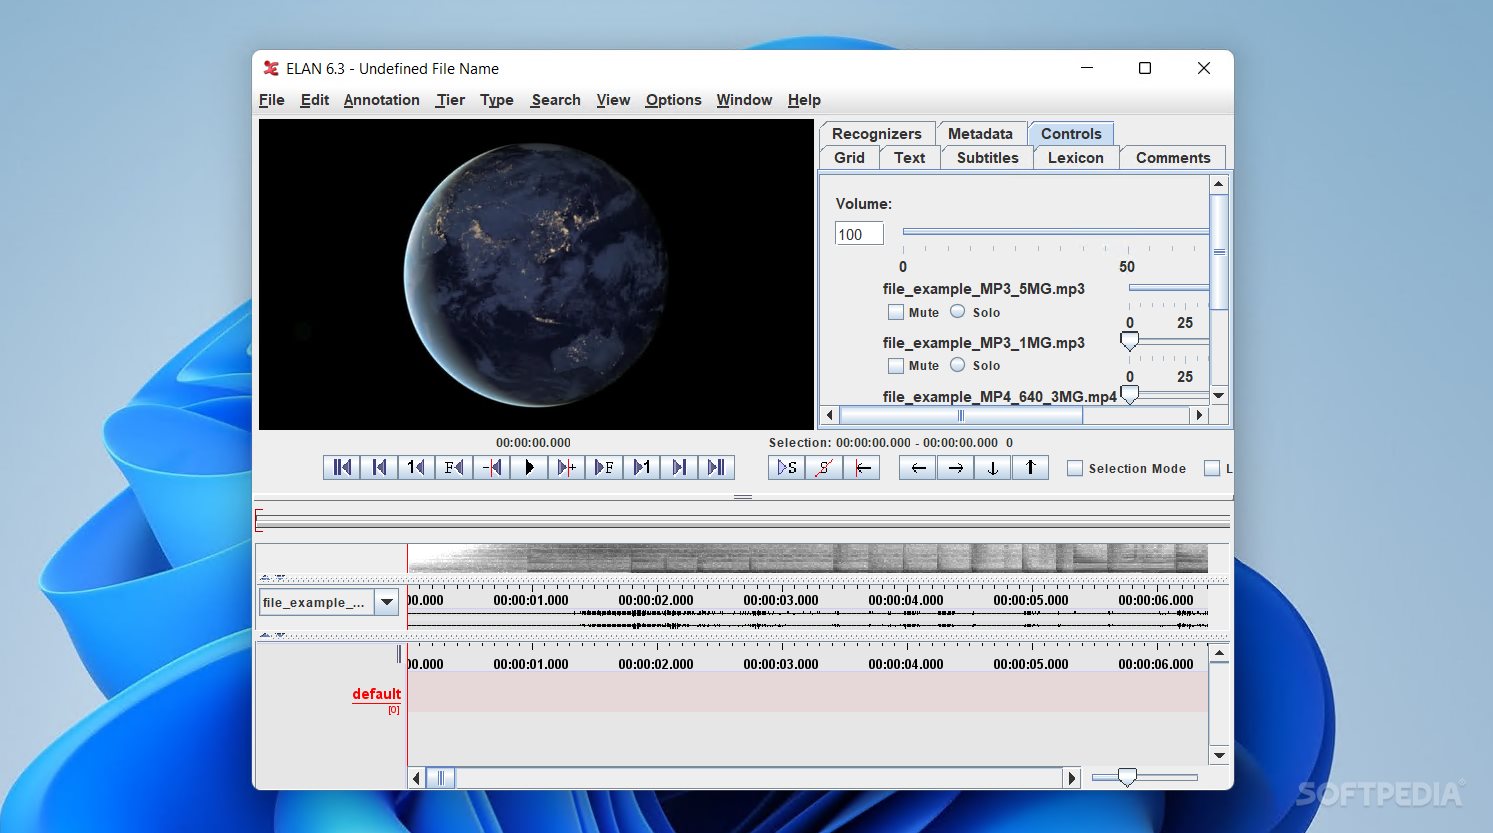Clear the selection with crossed S icon
Image resolution: width=1493 pixels, height=833 pixels.
tap(824, 468)
